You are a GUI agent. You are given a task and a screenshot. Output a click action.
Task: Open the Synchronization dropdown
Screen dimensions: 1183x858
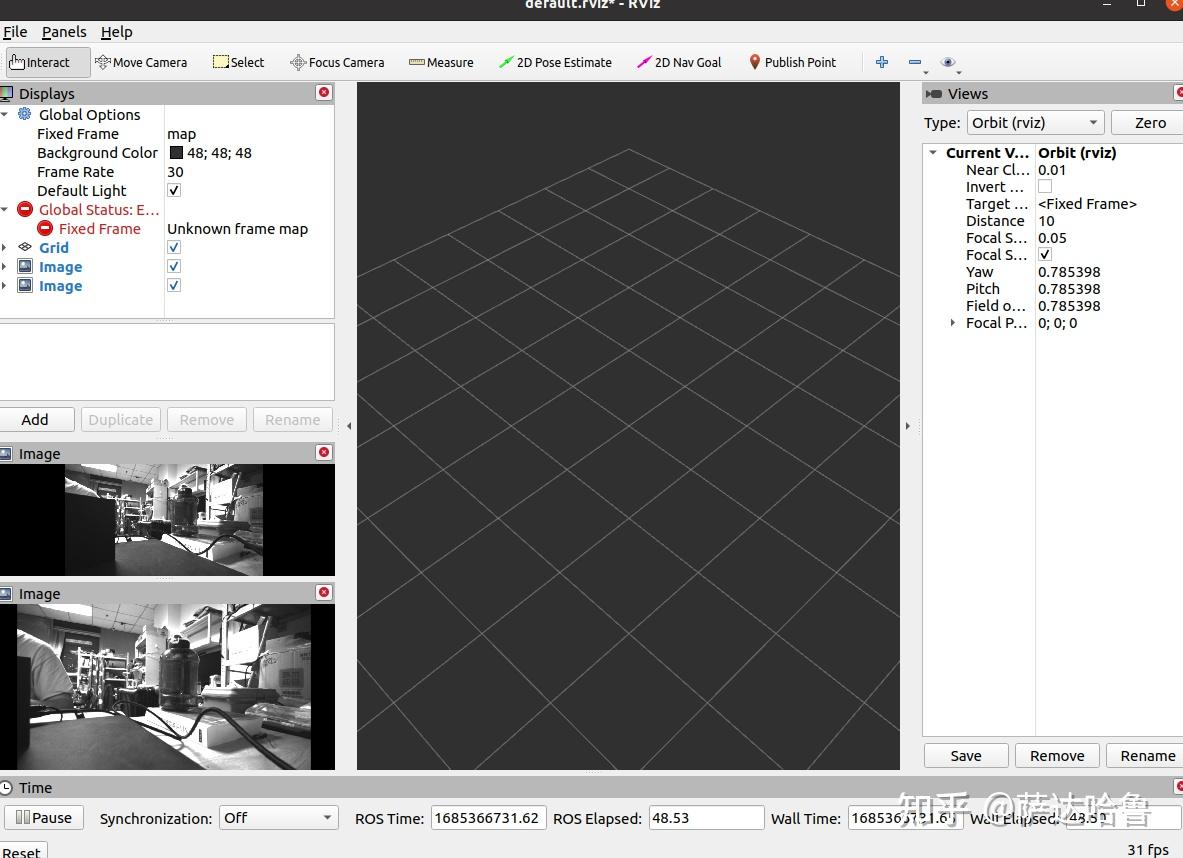[x=278, y=817]
